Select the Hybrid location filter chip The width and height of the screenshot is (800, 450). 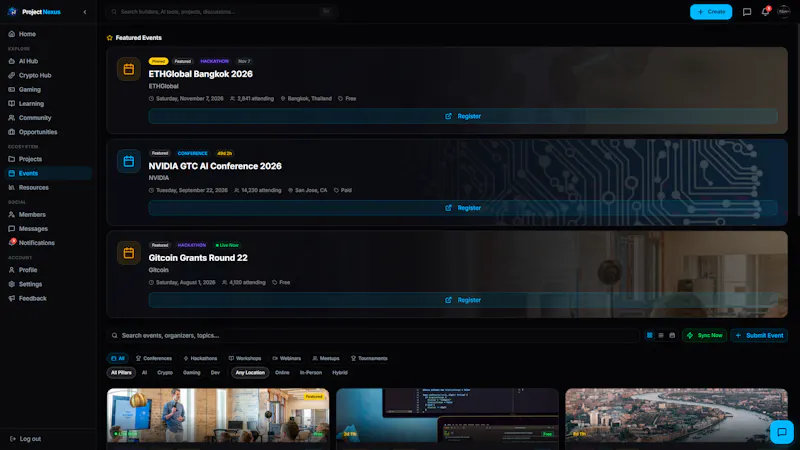340,373
